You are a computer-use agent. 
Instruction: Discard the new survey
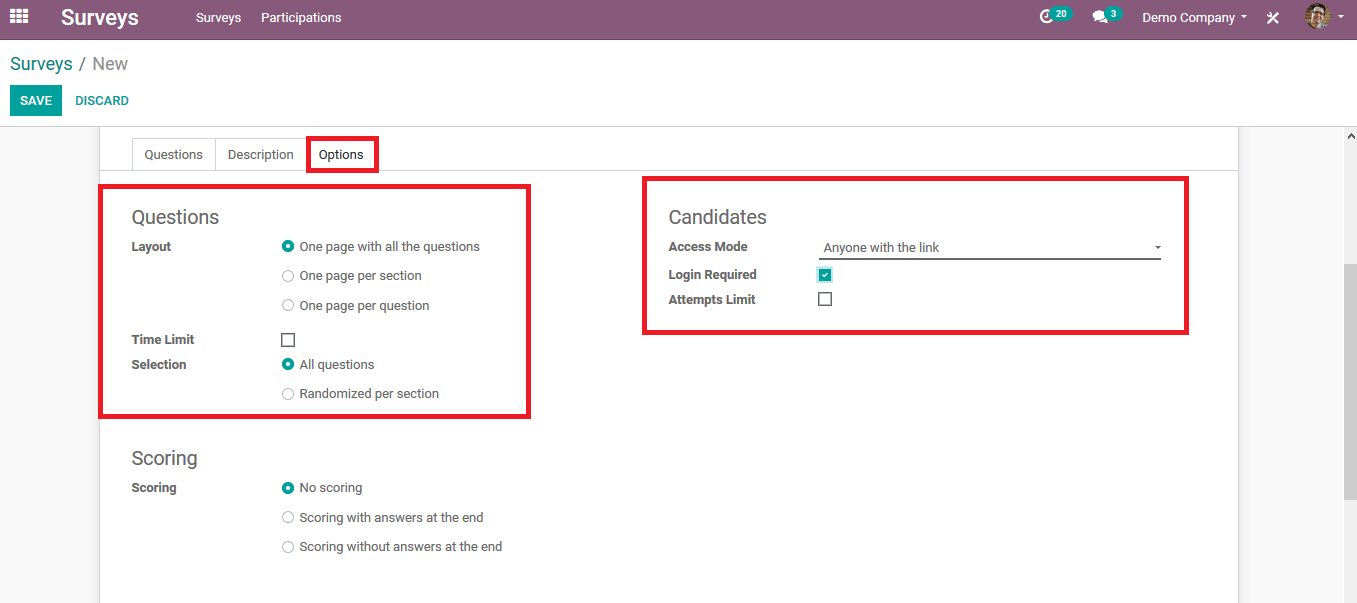click(x=102, y=101)
